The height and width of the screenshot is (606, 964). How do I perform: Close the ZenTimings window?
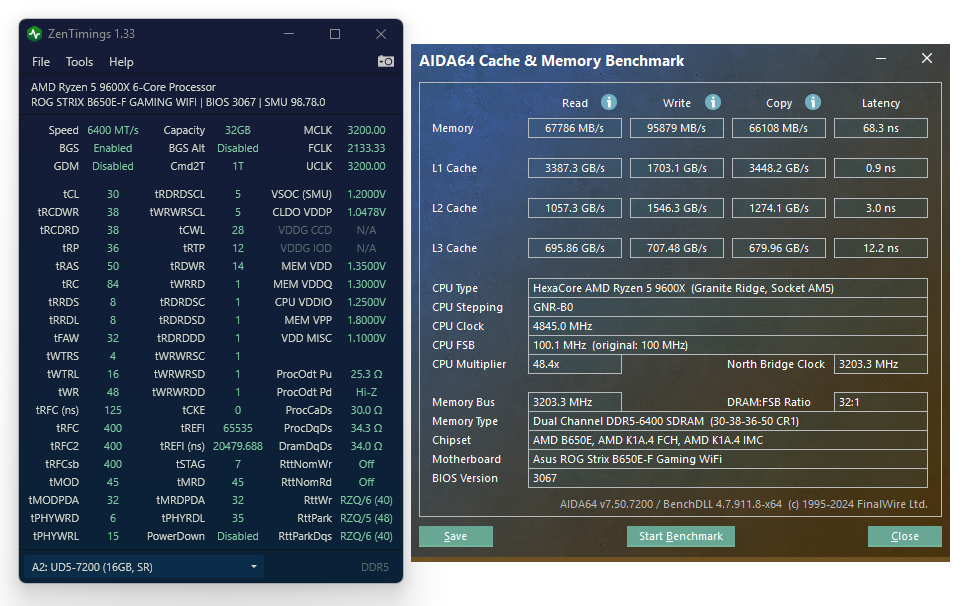pos(381,34)
